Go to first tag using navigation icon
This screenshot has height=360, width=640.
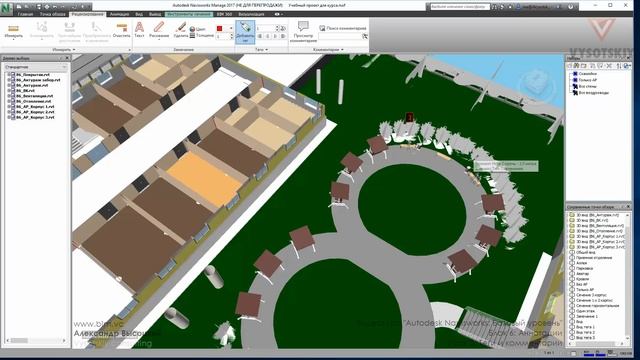[x=260, y=36]
